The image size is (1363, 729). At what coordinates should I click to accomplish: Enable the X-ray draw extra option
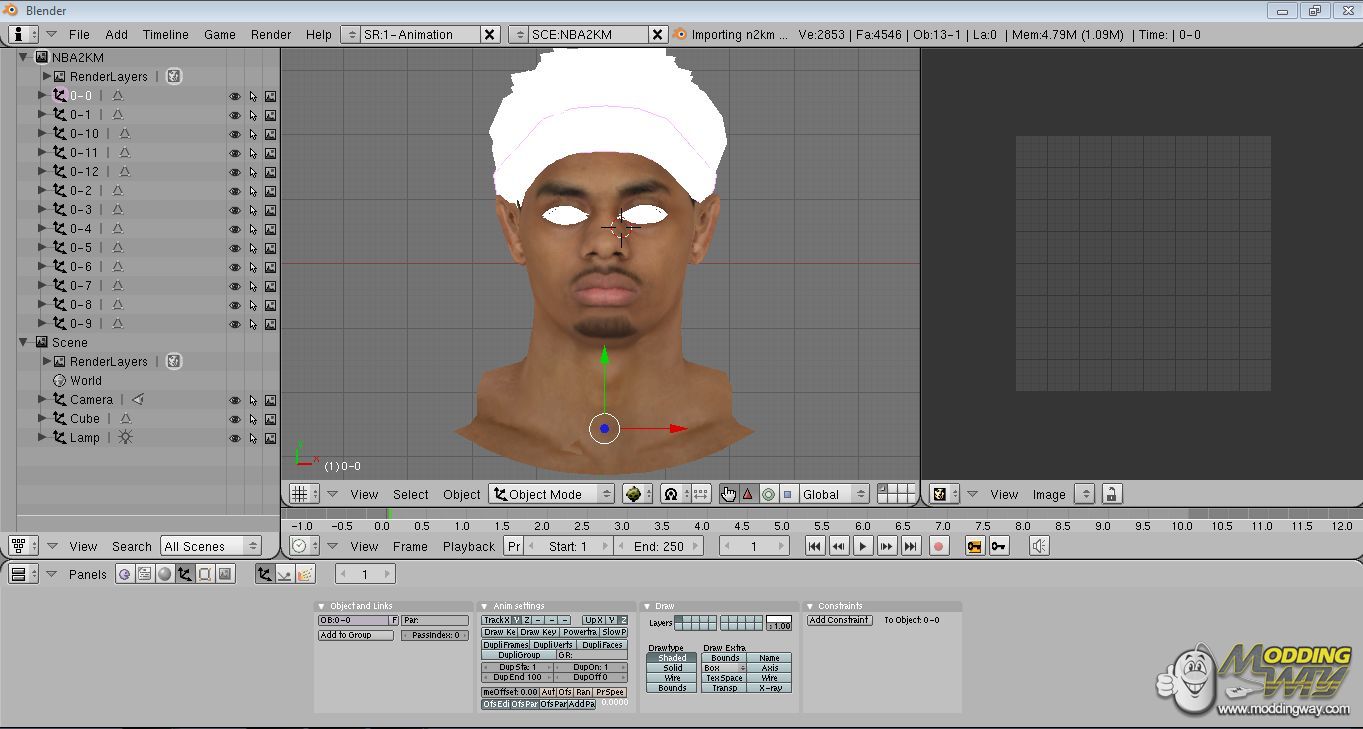[769, 688]
